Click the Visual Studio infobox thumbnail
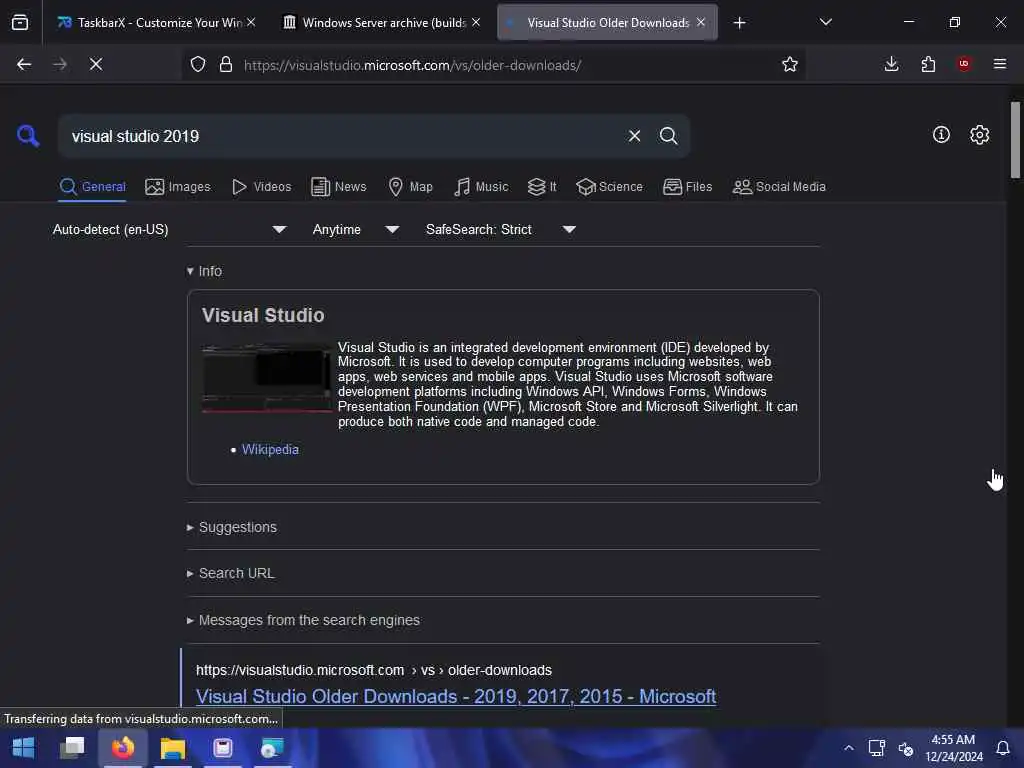This screenshot has width=1024, height=768. pyautogui.click(x=267, y=379)
